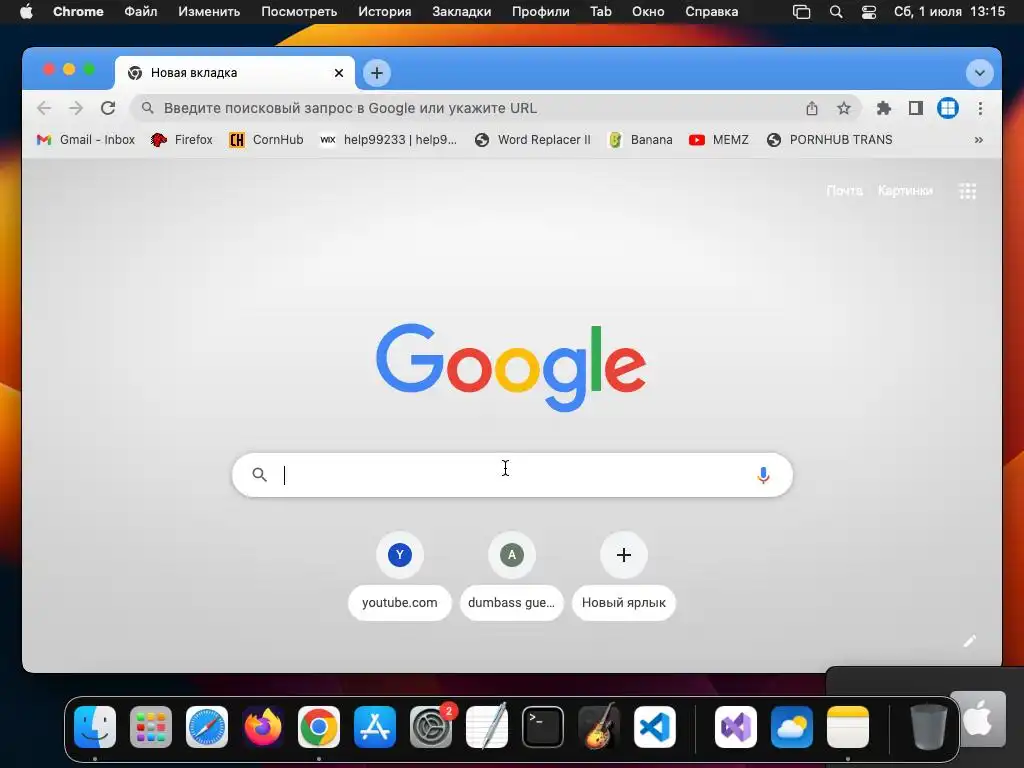Focus the Google search input field
The width and height of the screenshot is (1024, 768).
point(512,475)
